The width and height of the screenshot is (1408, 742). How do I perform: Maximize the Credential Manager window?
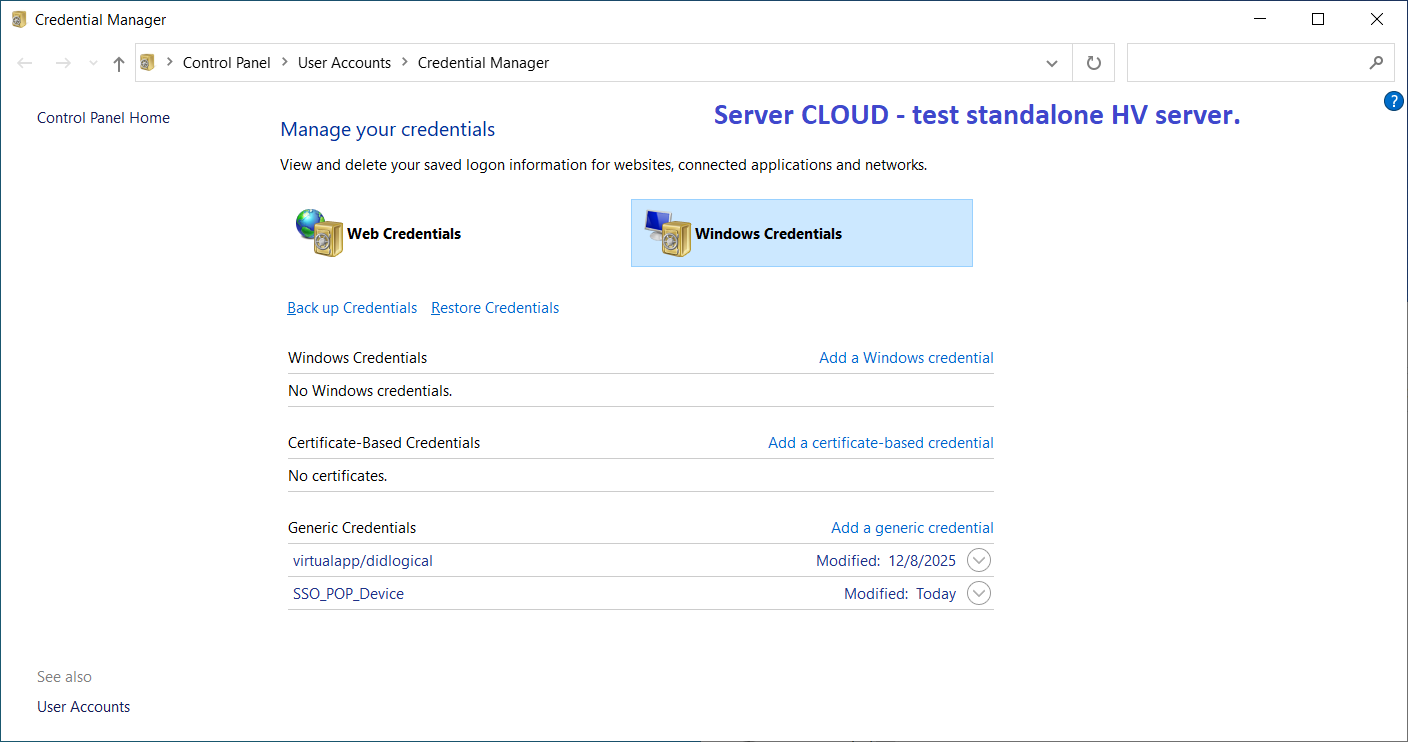point(1318,19)
